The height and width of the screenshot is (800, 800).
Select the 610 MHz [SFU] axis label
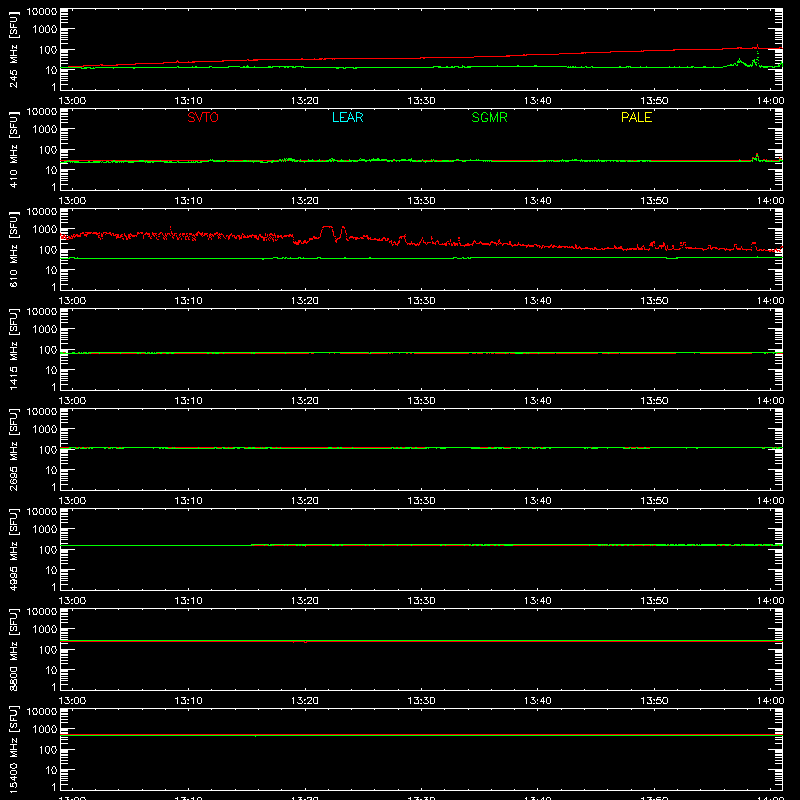pos(13,249)
